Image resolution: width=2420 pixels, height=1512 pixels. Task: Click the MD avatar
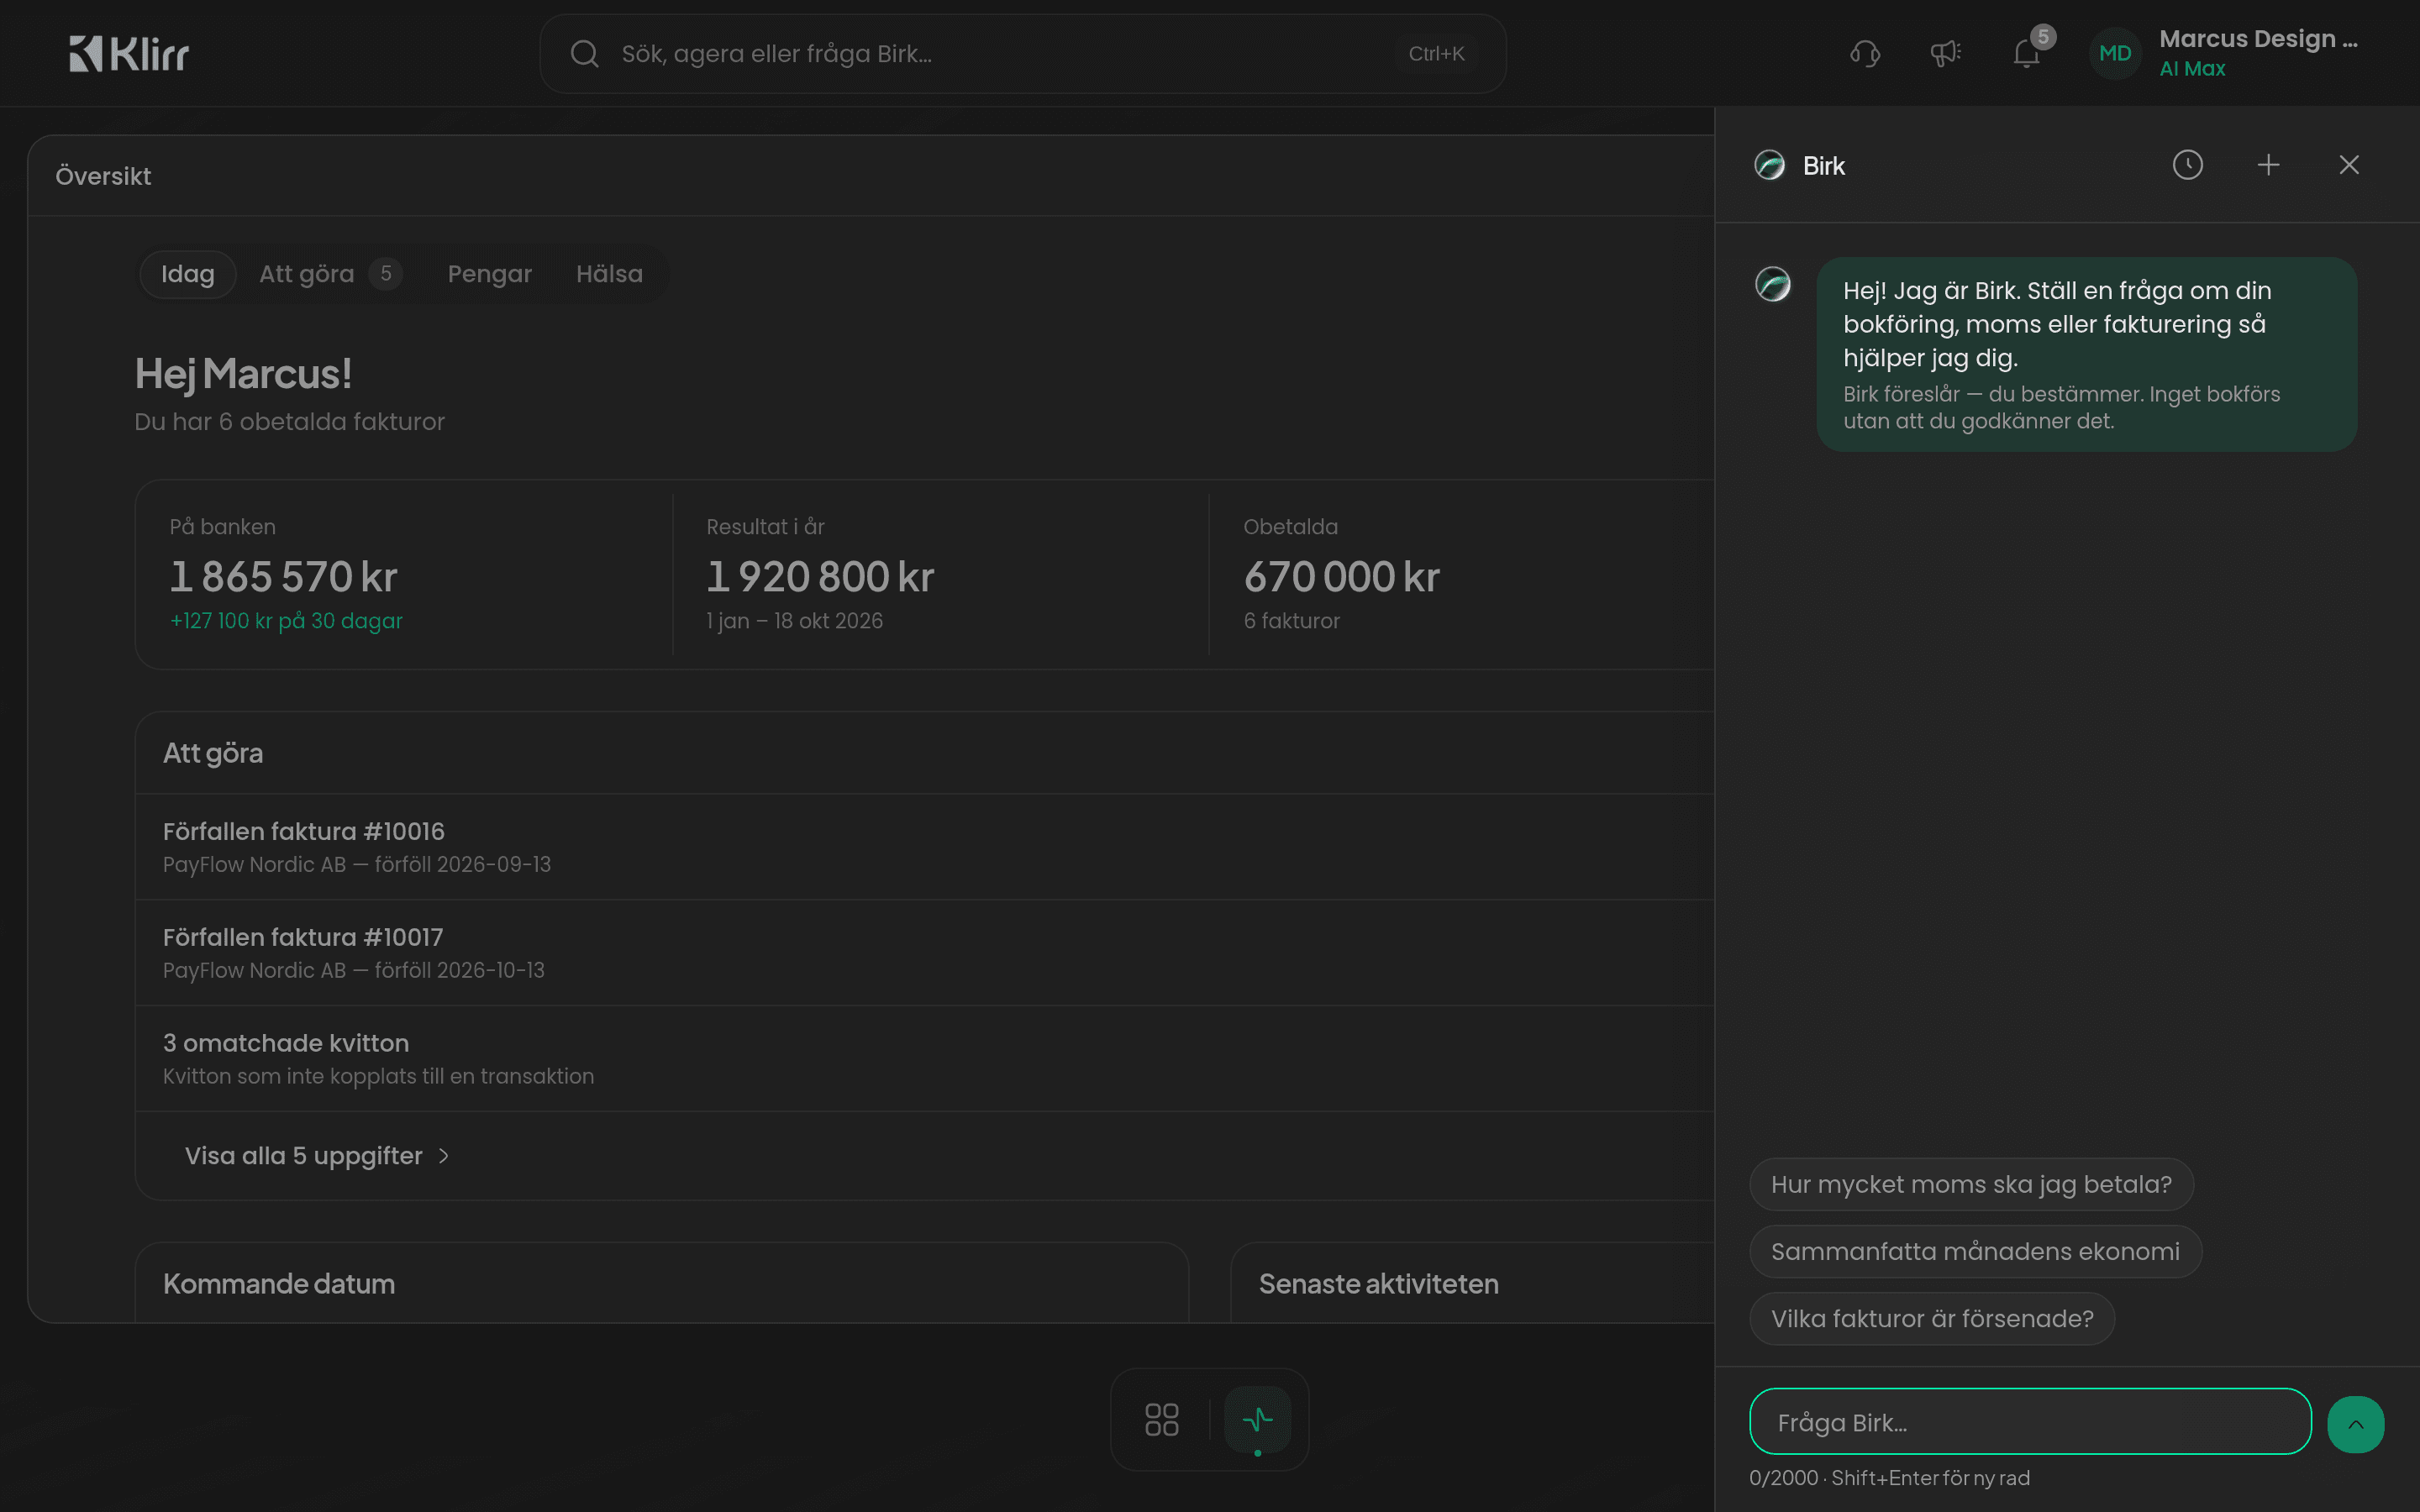click(x=2115, y=54)
